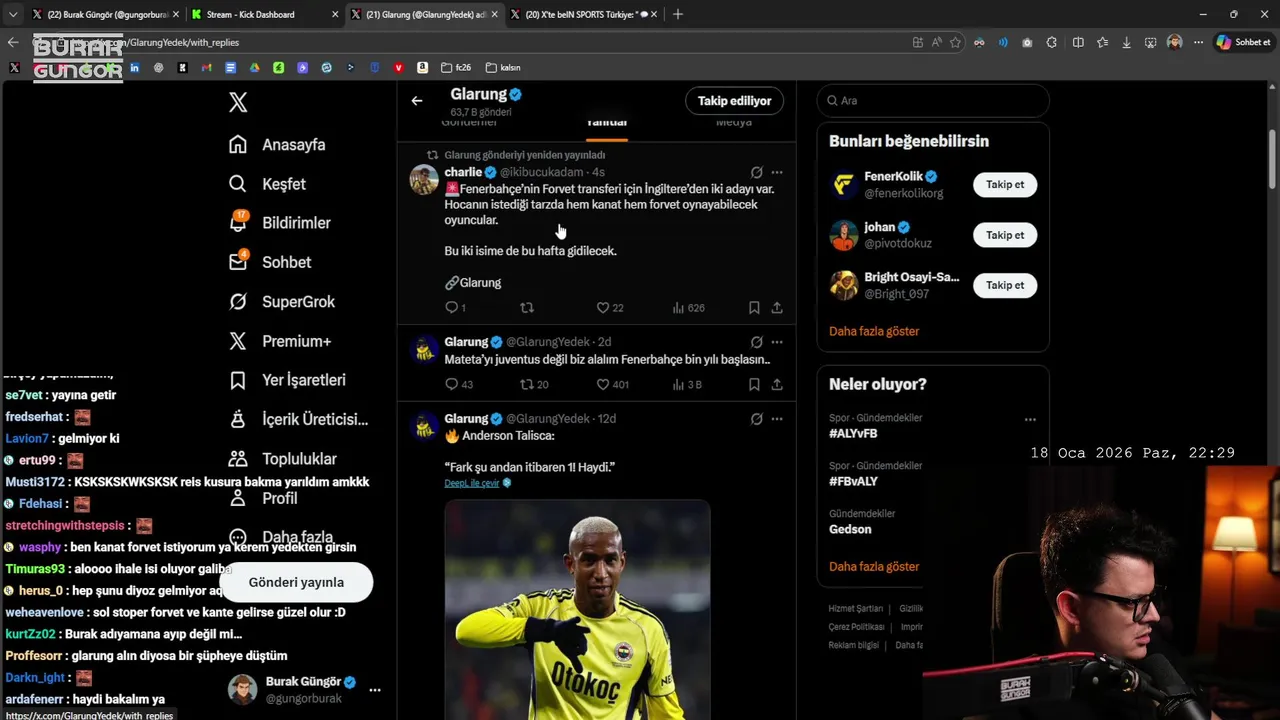Open Anasayfa home page
The width and height of the screenshot is (1280, 720).
[277, 145]
